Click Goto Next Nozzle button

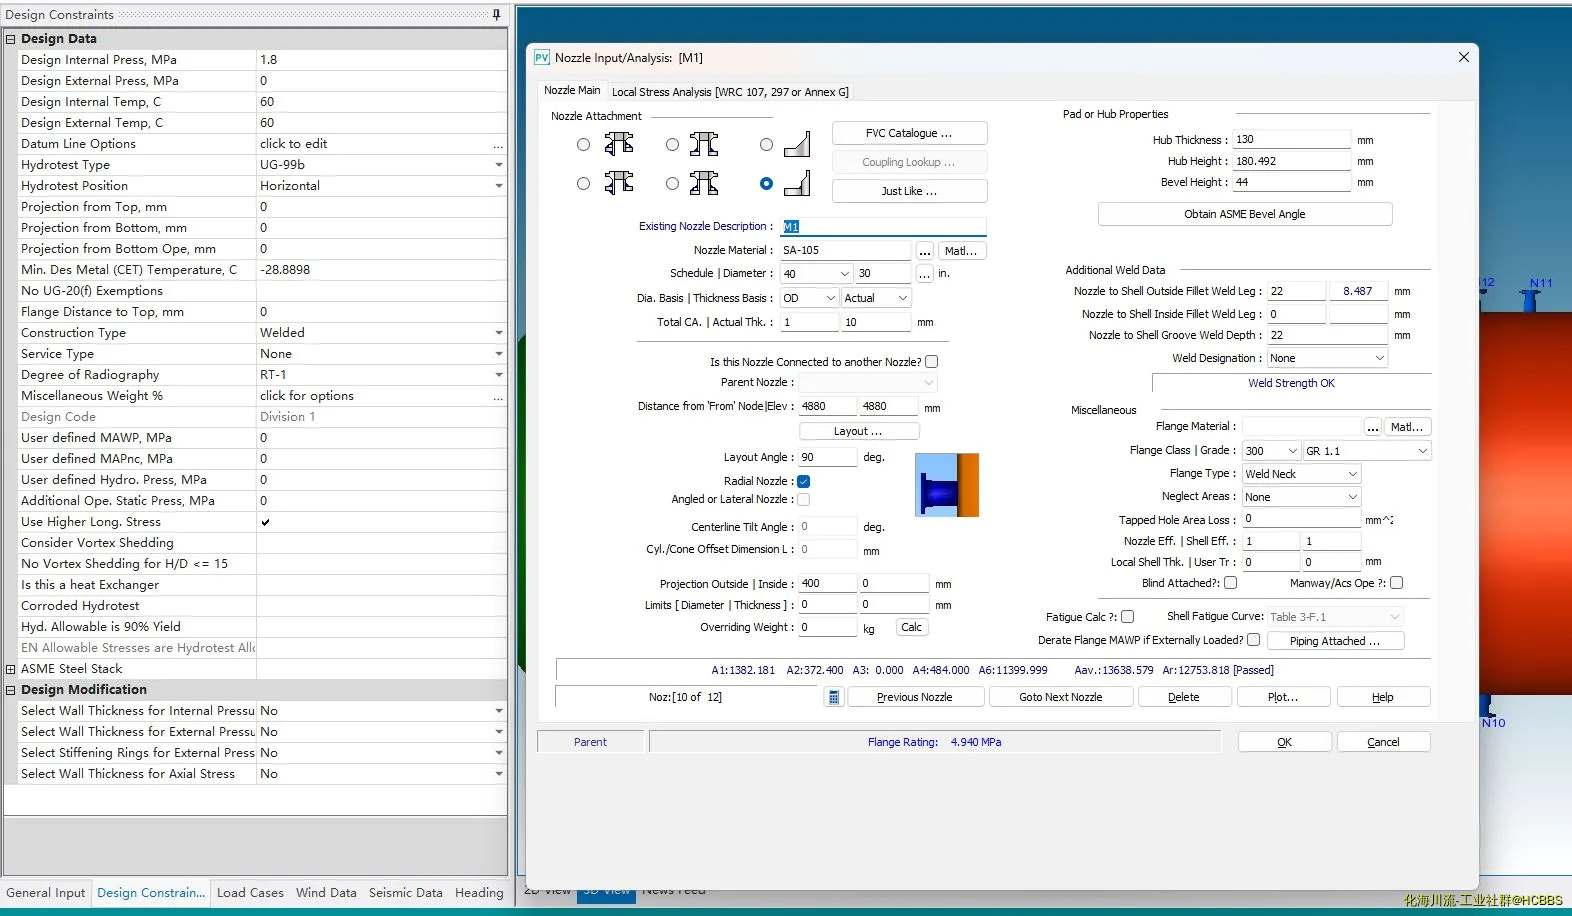tap(1061, 697)
